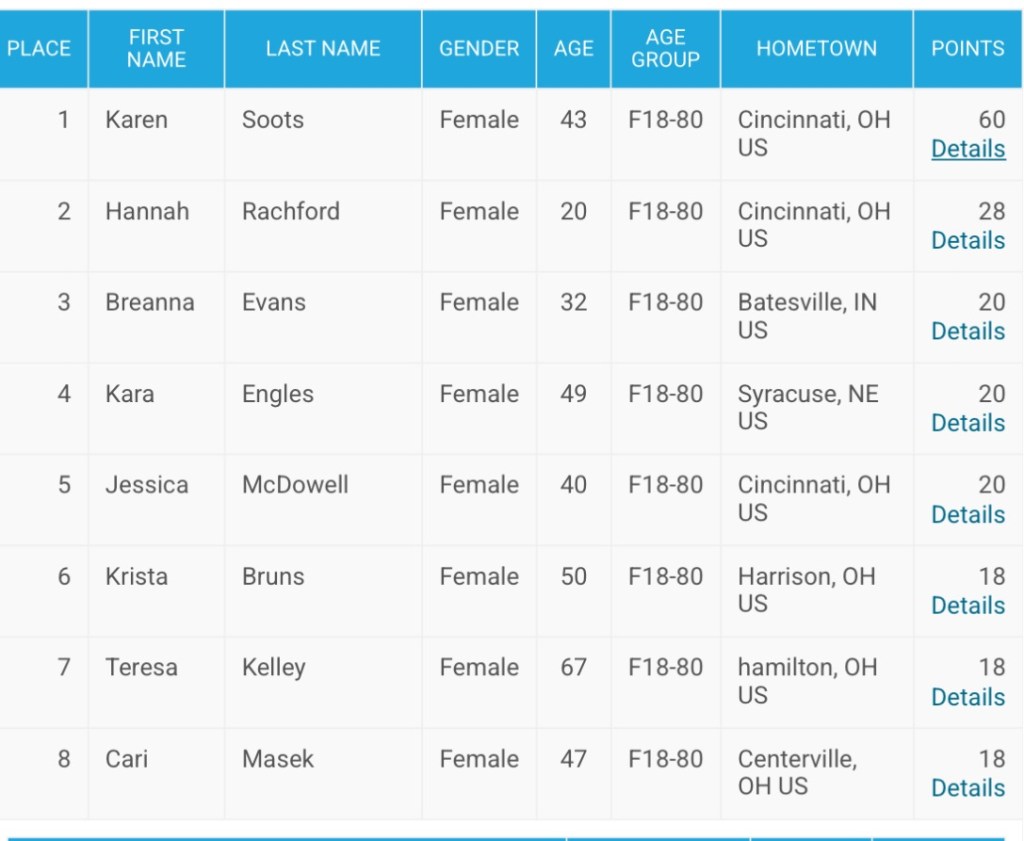Click the Syracuse, NE US hometown cell
The height and width of the screenshot is (841, 1024).
click(x=808, y=407)
